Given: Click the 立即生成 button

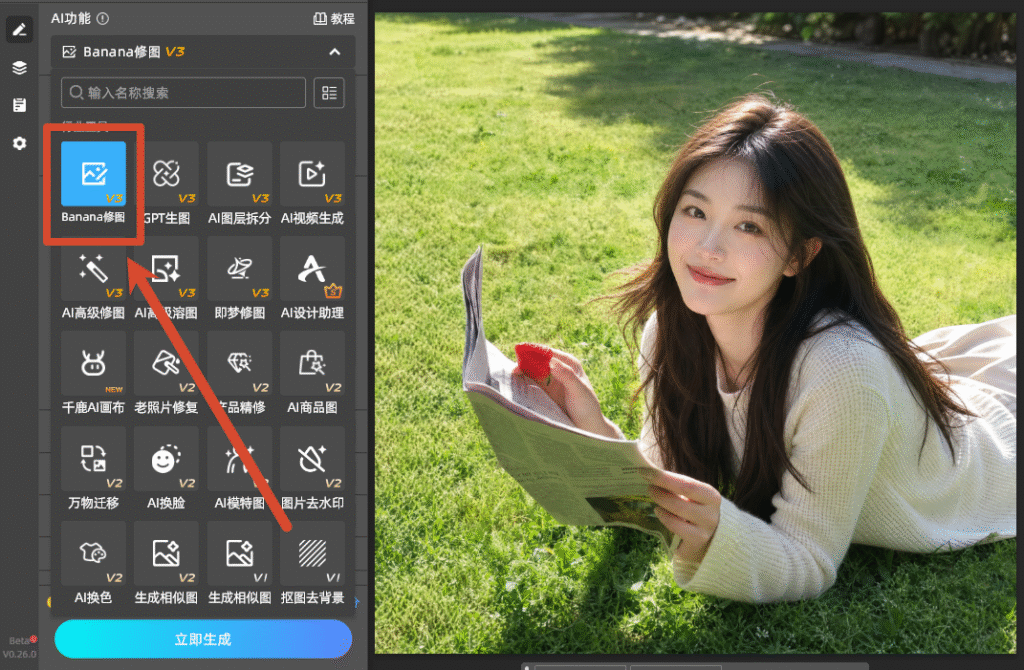Looking at the screenshot, I should pyautogui.click(x=203, y=639).
